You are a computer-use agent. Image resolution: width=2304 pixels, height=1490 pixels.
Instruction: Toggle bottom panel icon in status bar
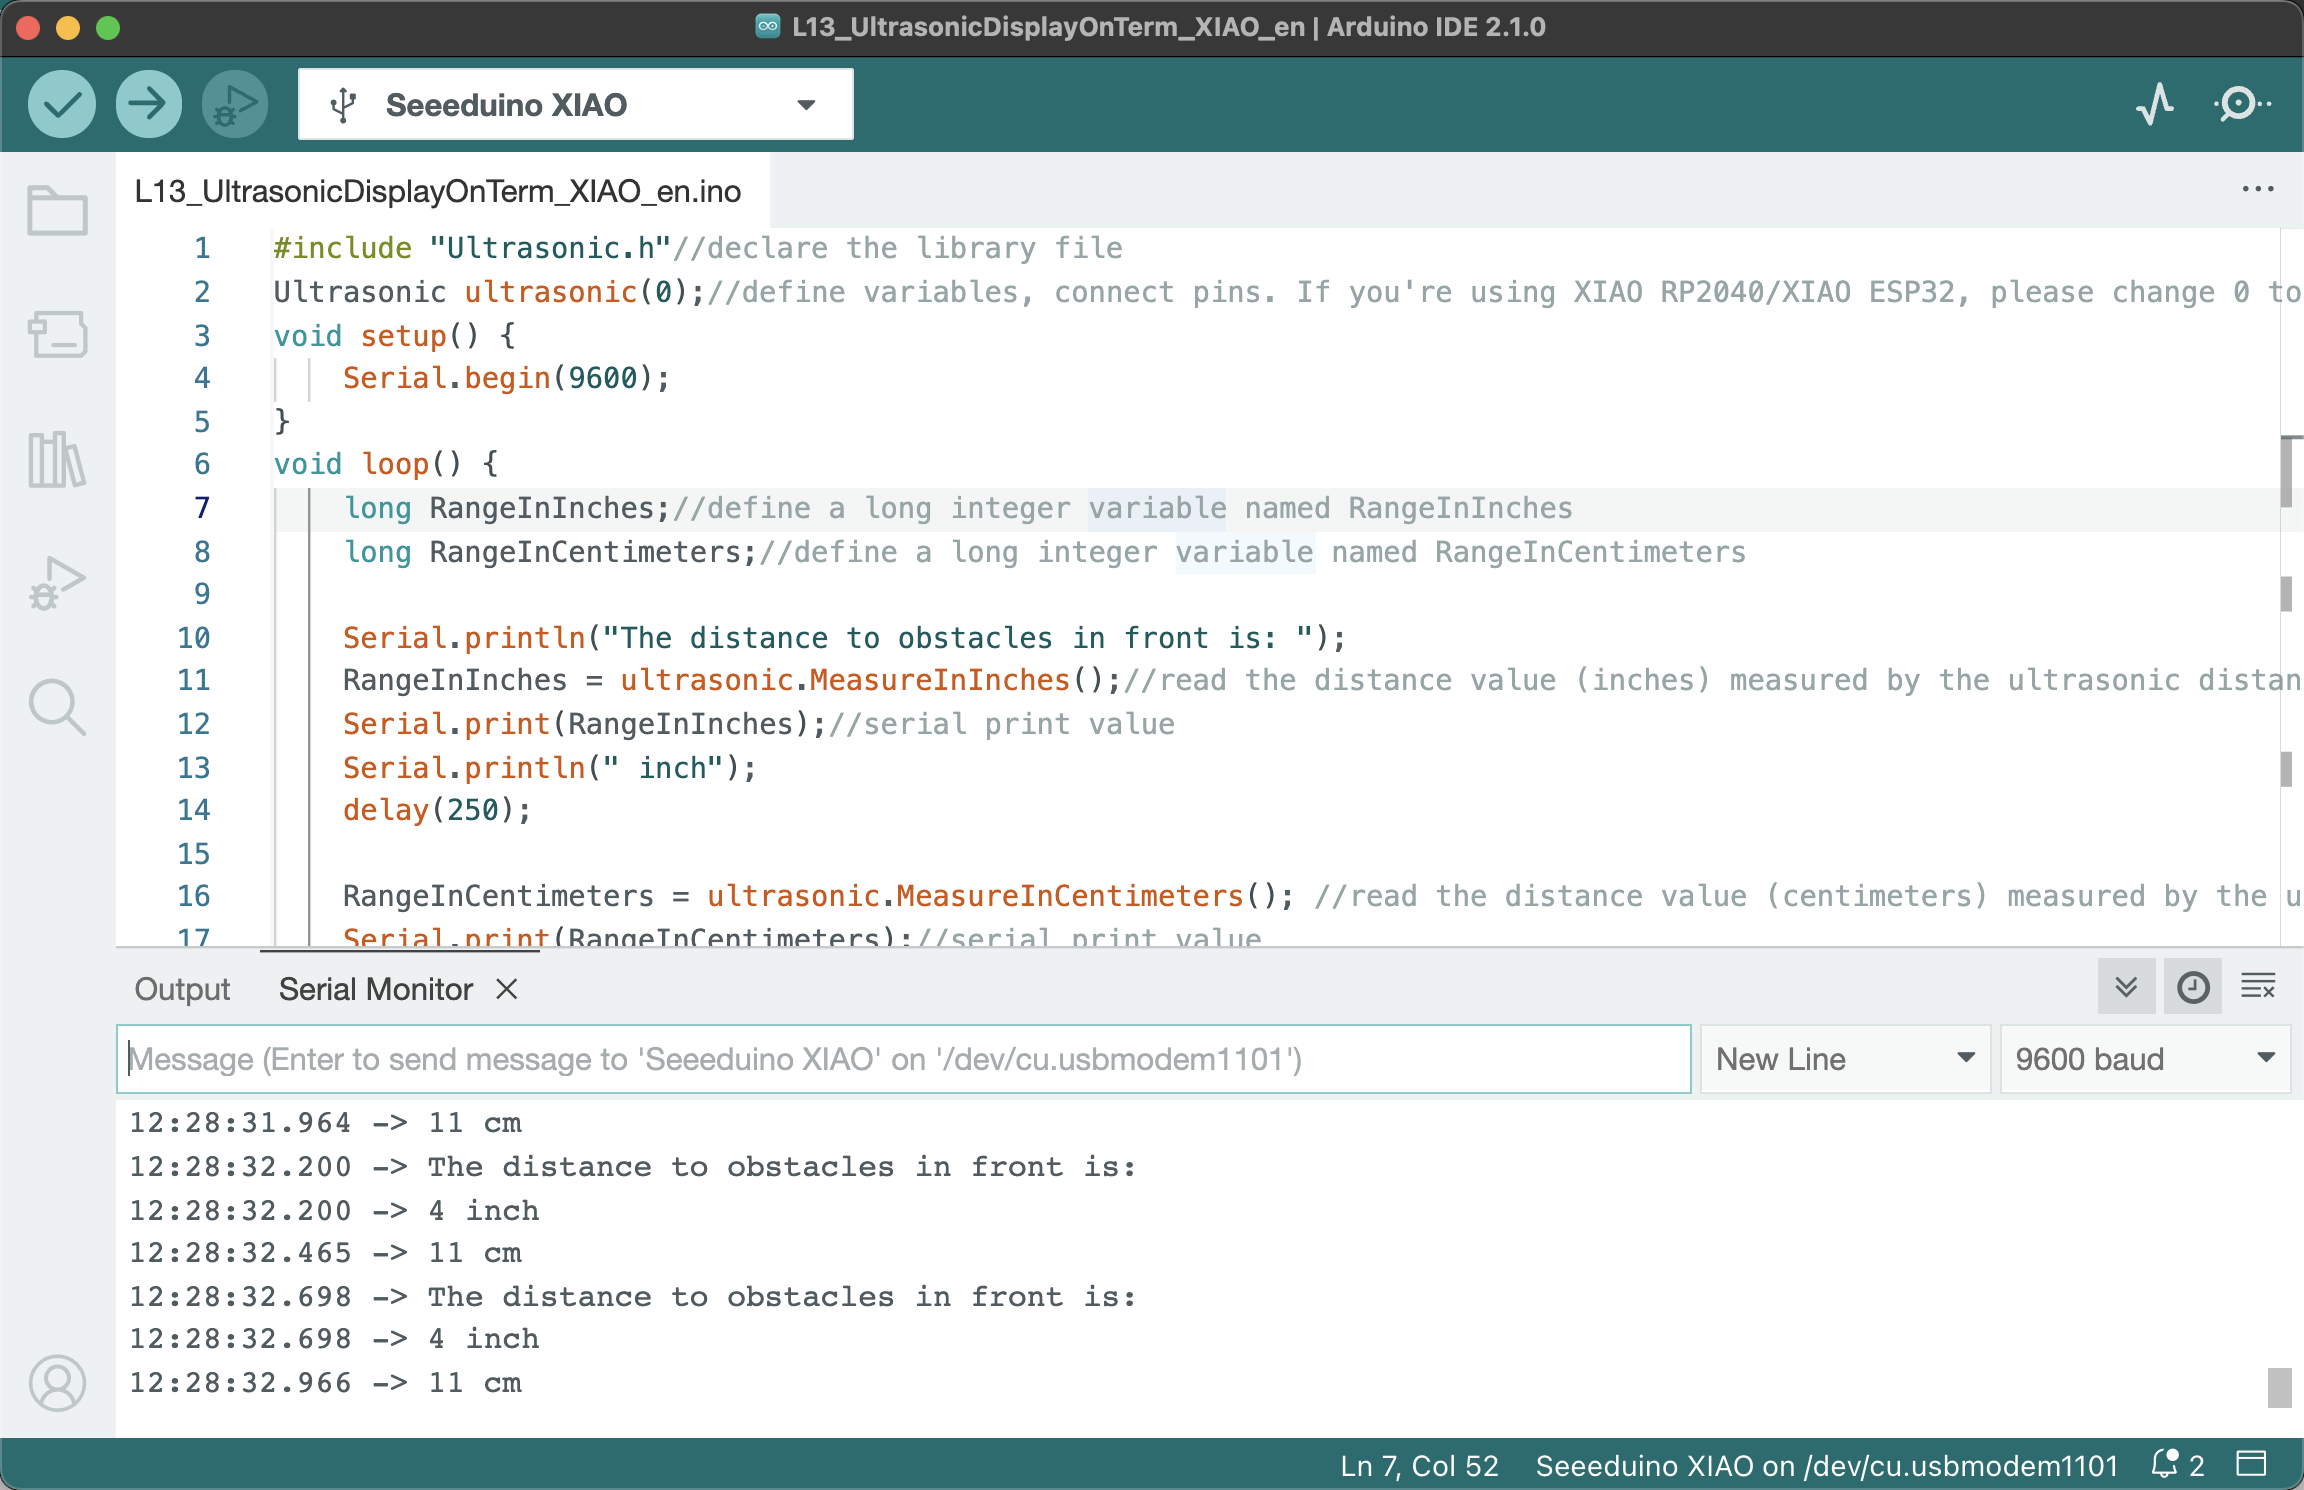click(2252, 1464)
